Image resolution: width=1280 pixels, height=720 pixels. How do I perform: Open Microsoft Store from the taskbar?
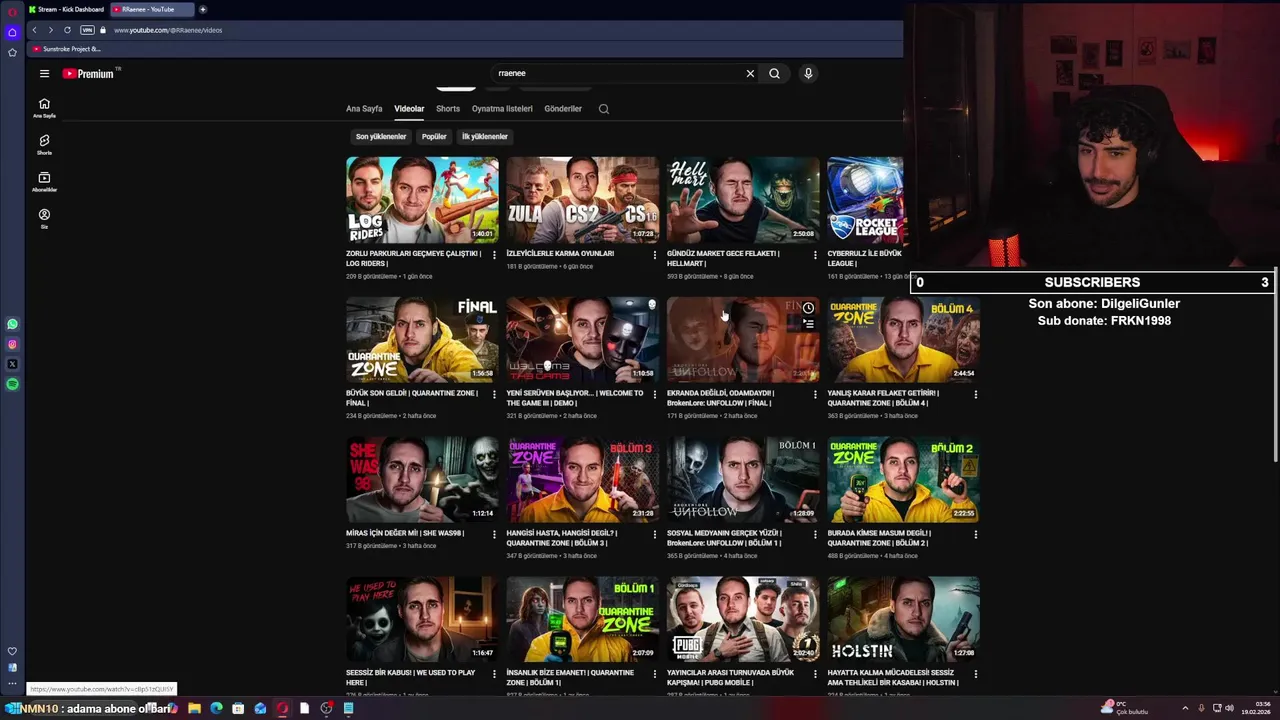tap(238, 708)
